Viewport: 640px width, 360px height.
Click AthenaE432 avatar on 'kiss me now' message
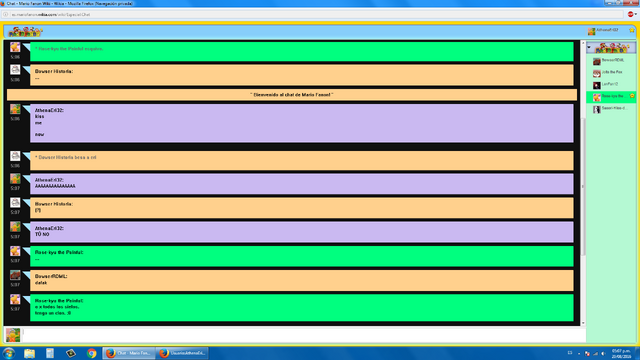point(15,109)
